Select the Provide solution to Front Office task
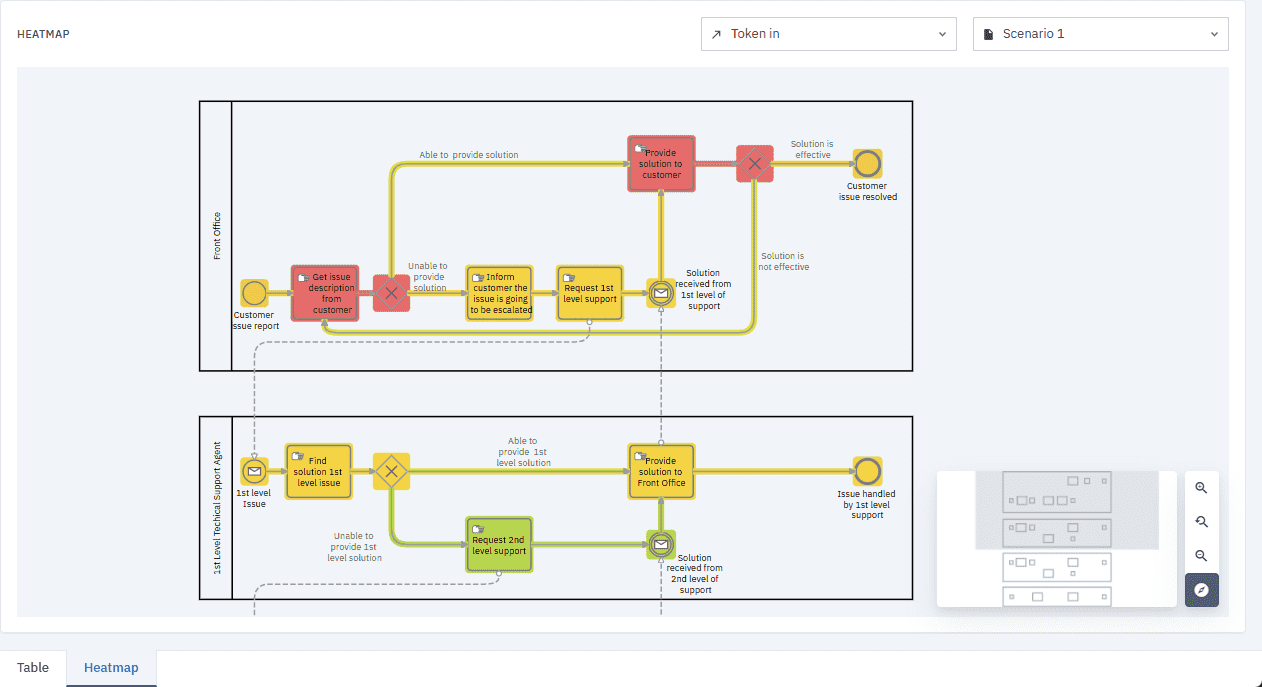 (x=661, y=471)
